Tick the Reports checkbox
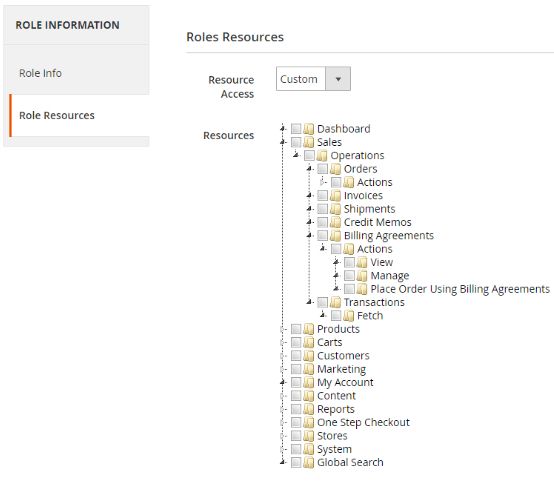The image size is (554, 482). pos(296,409)
